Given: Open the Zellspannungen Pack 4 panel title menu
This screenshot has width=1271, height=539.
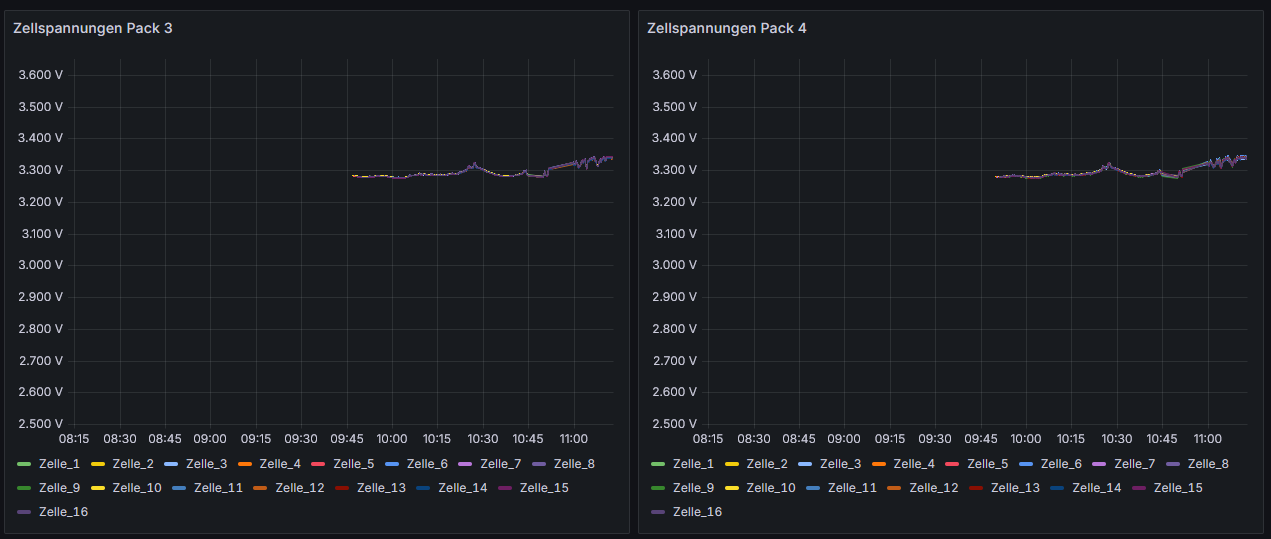Looking at the screenshot, I should point(726,28).
